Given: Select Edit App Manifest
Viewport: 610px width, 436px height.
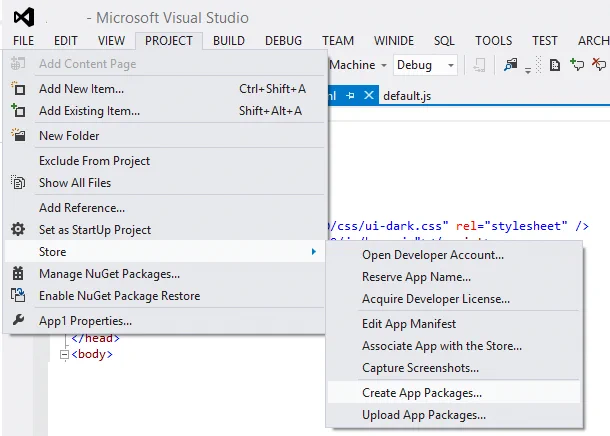Looking at the screenshot, I should coord(454,324).
